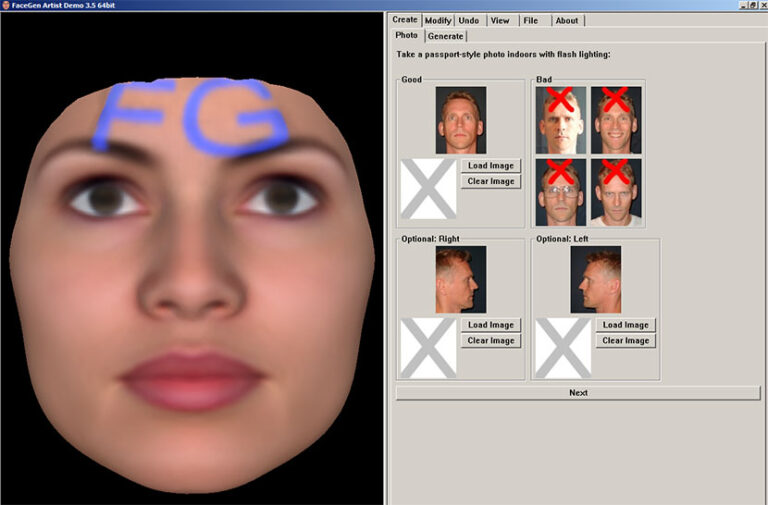This screenshot has width=768, height=505.
Task: Click the Optional: Left profile example photo
Action: 596,280
